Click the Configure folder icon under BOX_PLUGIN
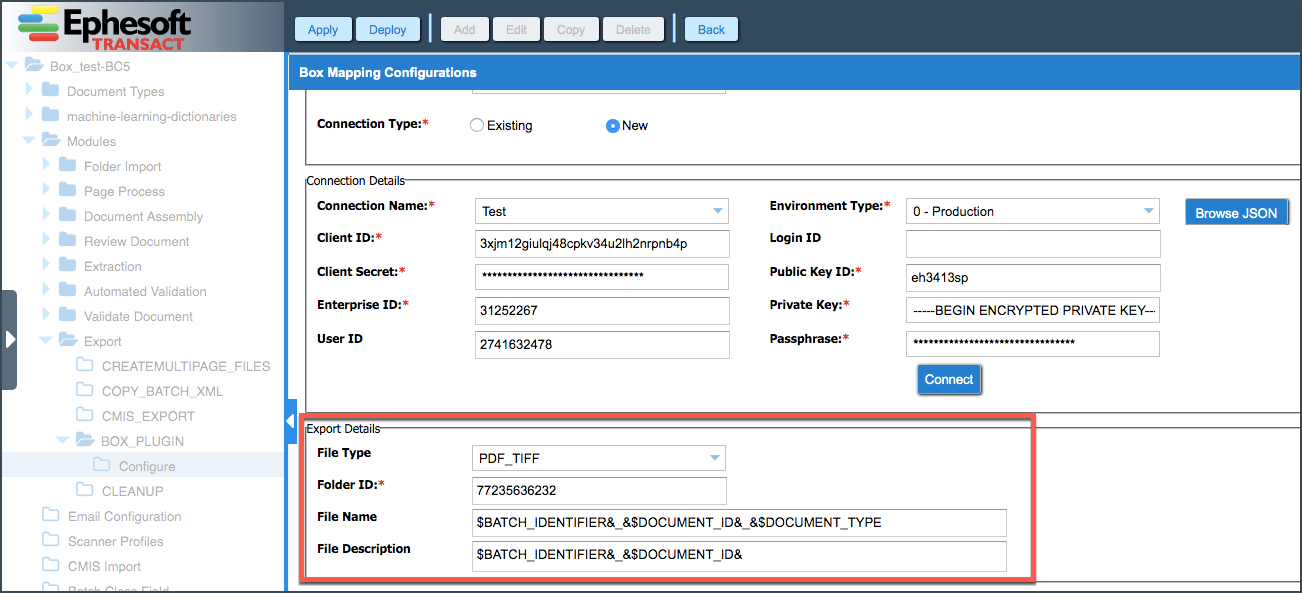Screen dimensions: 1302x593 click(102, 465)
